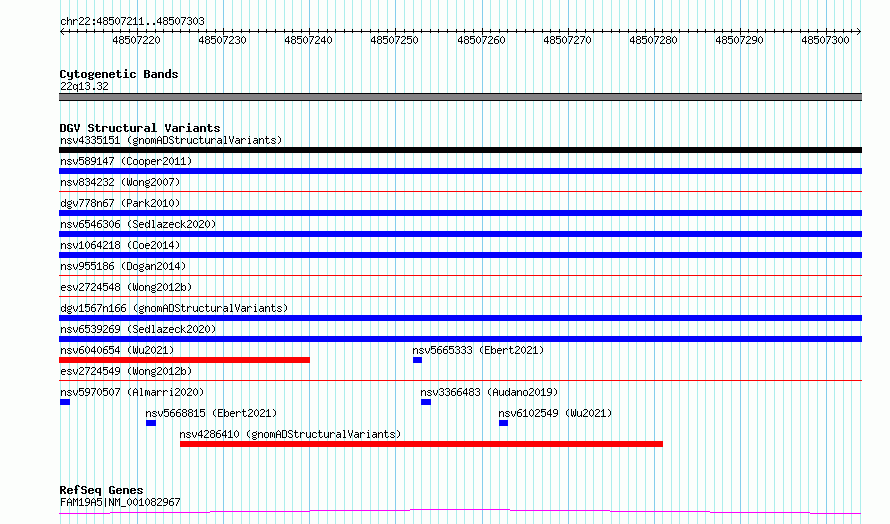The image size is (890, 524).
Task: Click the nsv1064218 (Coe2014) label
Action: (120, 245)
